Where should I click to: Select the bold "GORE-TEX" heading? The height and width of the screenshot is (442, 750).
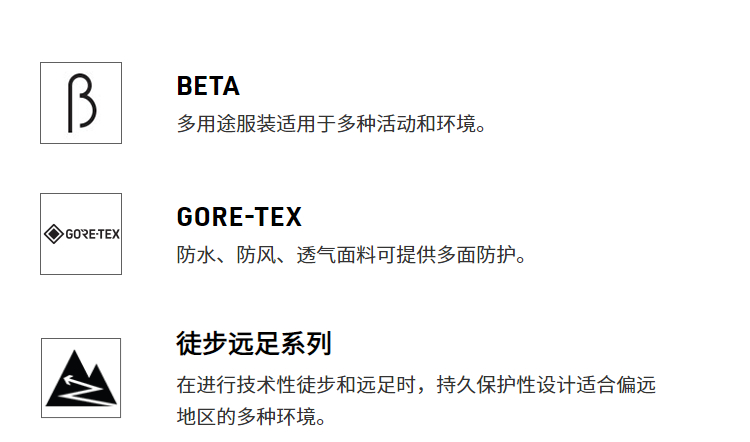click(239, 217)
